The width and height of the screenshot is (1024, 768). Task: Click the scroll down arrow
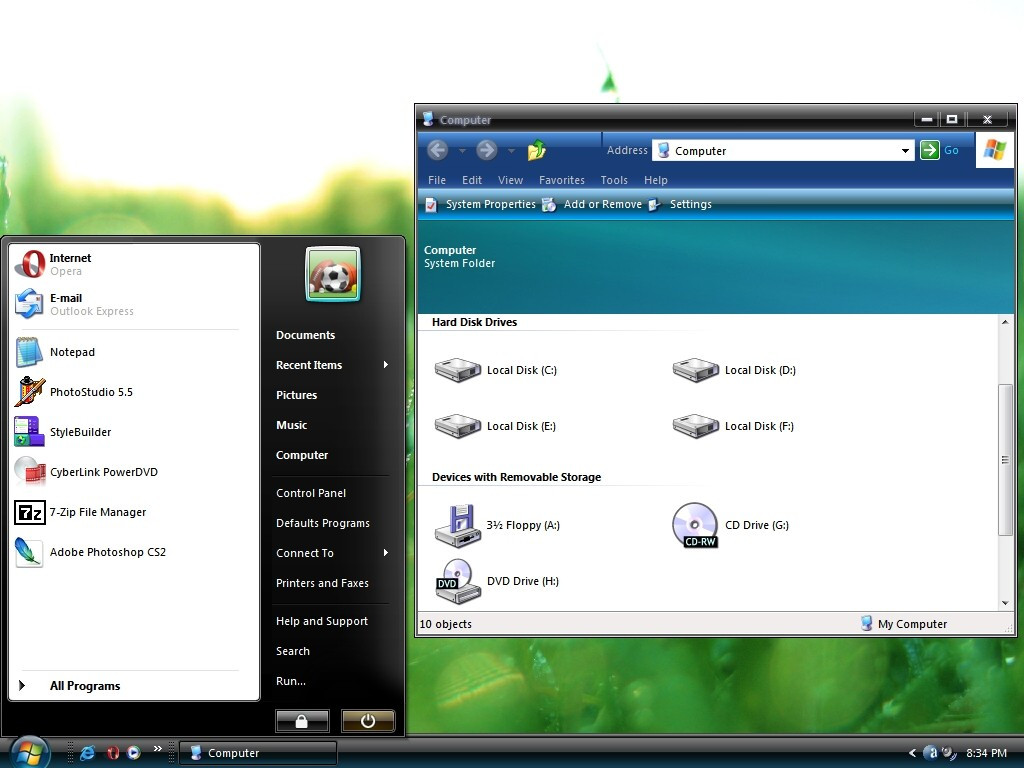click(x=1005, y=603)
